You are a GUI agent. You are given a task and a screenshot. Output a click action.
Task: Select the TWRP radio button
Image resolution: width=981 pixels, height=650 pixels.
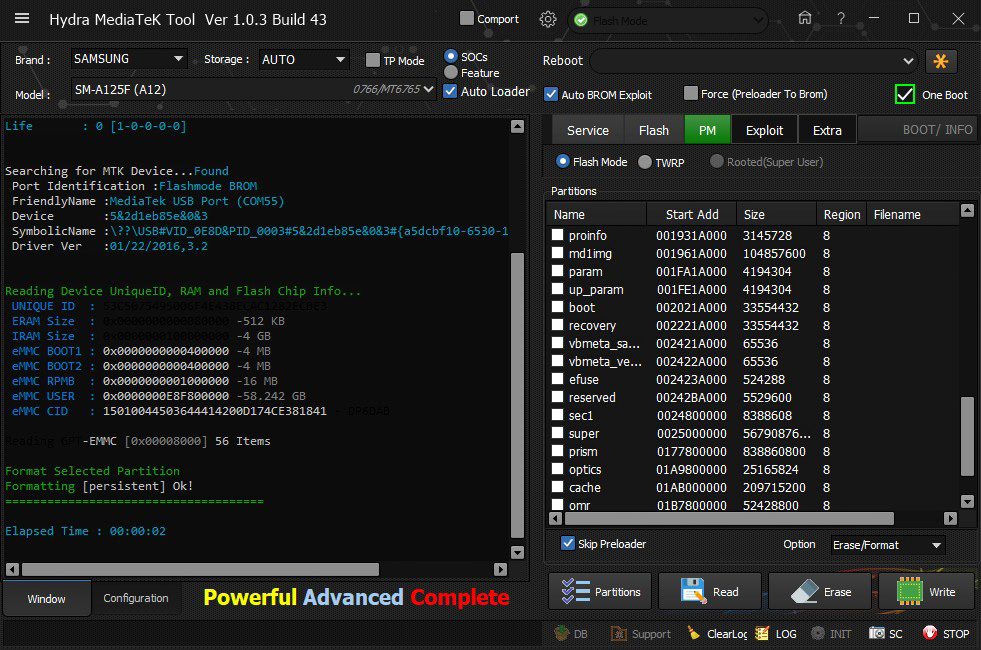pyautogui.click(x=645, y=162)
